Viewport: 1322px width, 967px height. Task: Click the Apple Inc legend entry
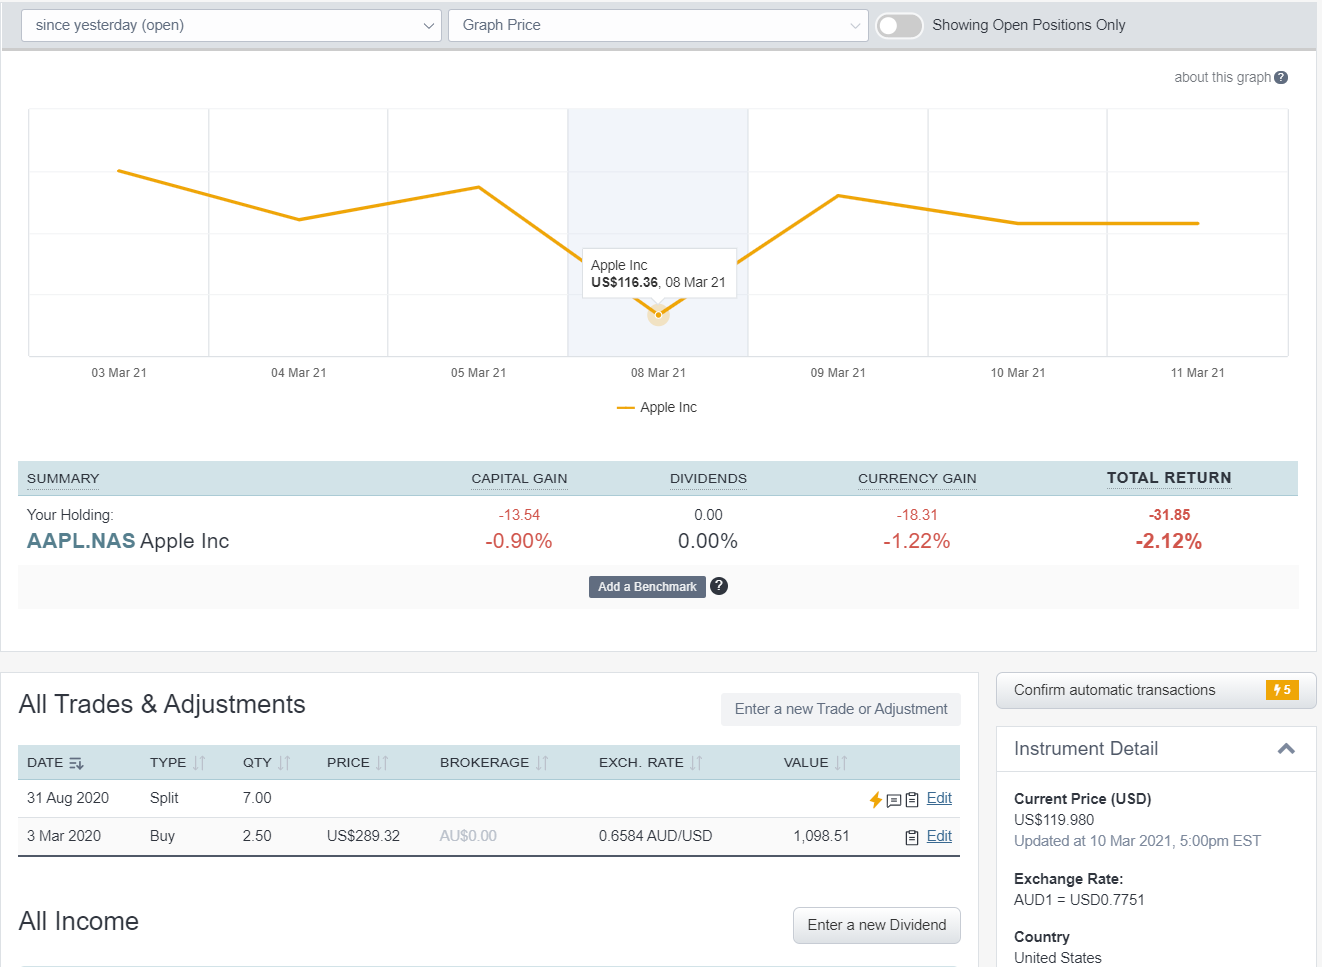(657, 408)
